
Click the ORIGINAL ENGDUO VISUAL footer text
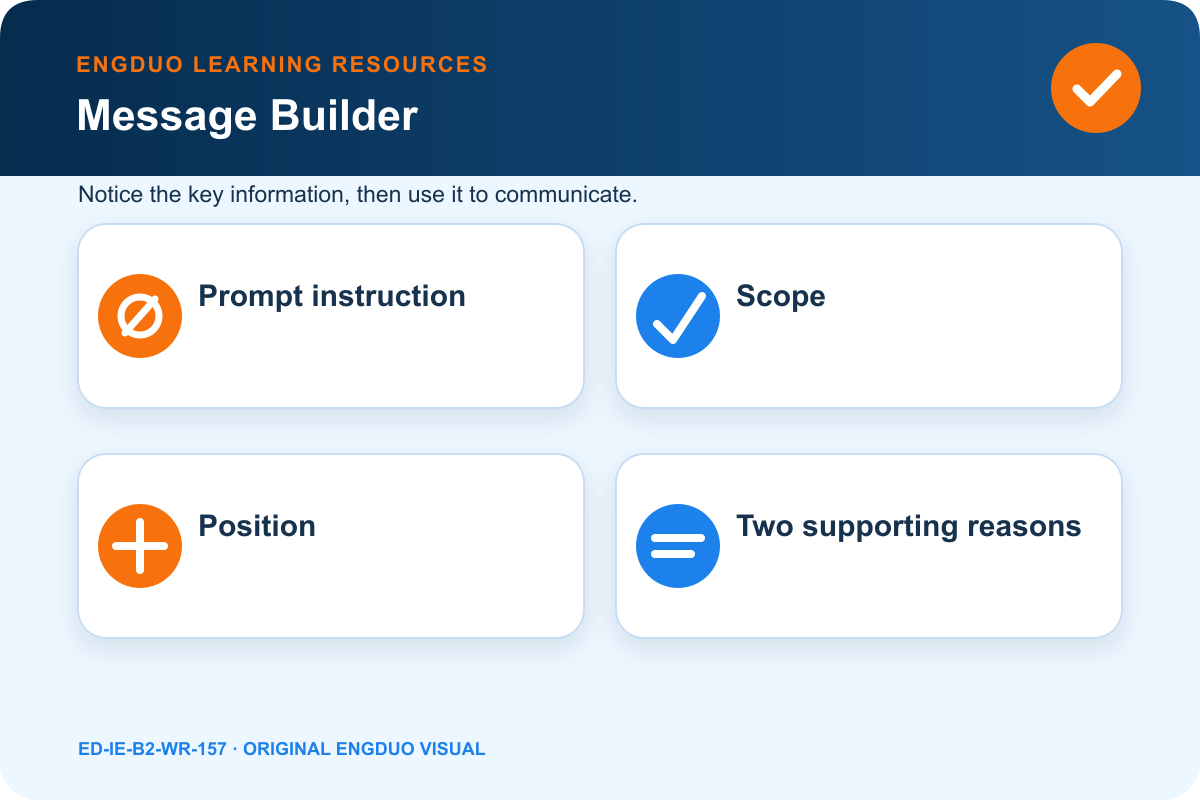[x=364, y=749]
